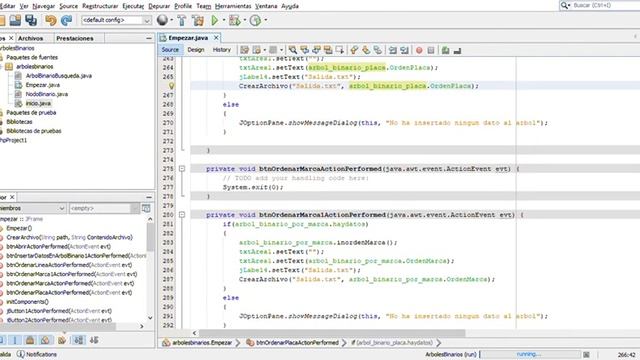Click Find Previous Occurrence icon in editor toolbar
The height and width of the screenshot is (360, 640).
(304, 50)
